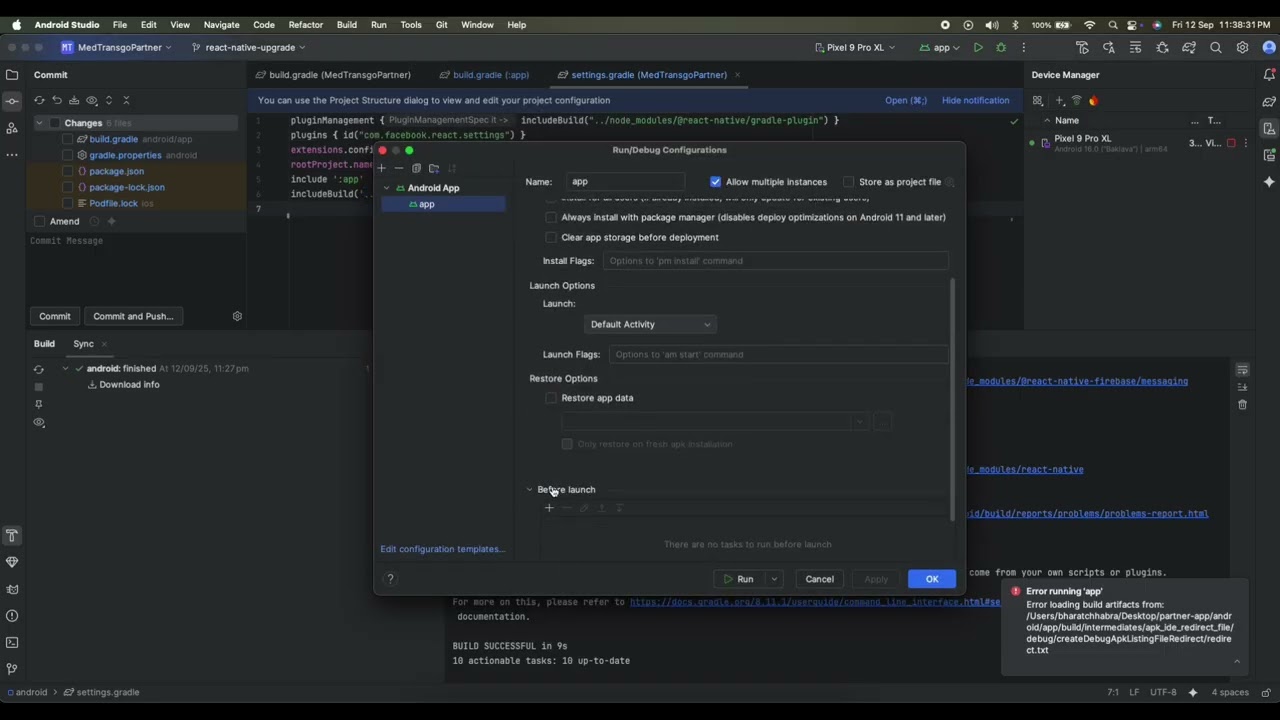This screenshot has height=720, width=1280.
Task: Check the Restore app data option
Action: pyautogui.click(x=551, y=398)
